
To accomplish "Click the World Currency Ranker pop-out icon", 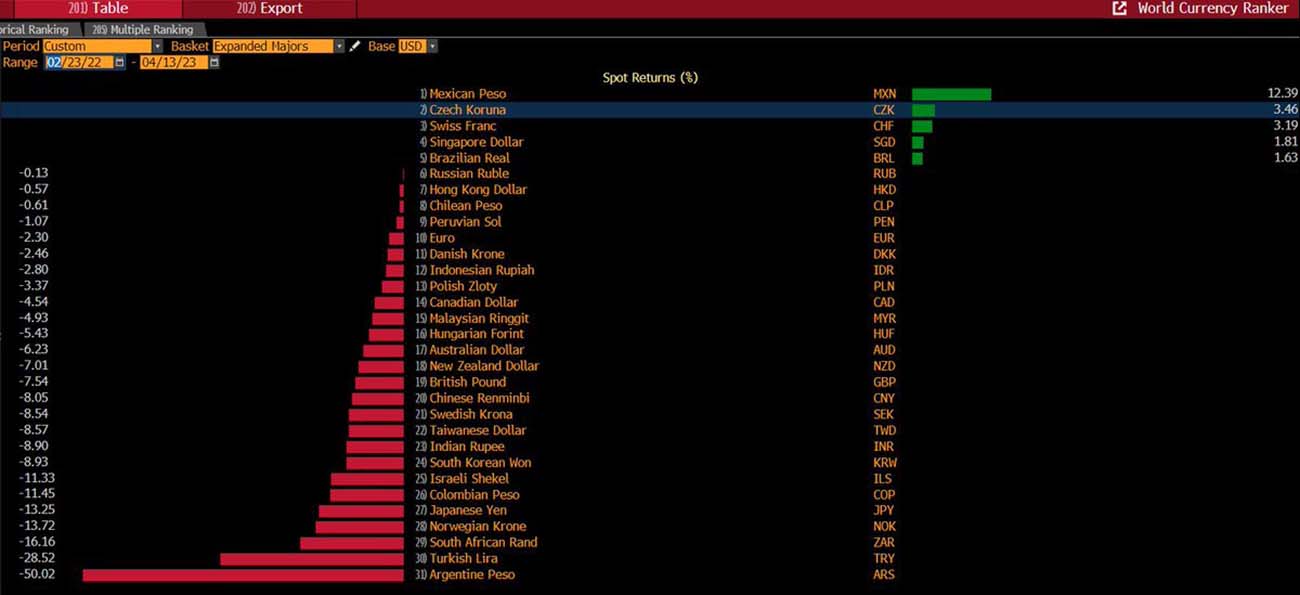I will click(1119, 8).
